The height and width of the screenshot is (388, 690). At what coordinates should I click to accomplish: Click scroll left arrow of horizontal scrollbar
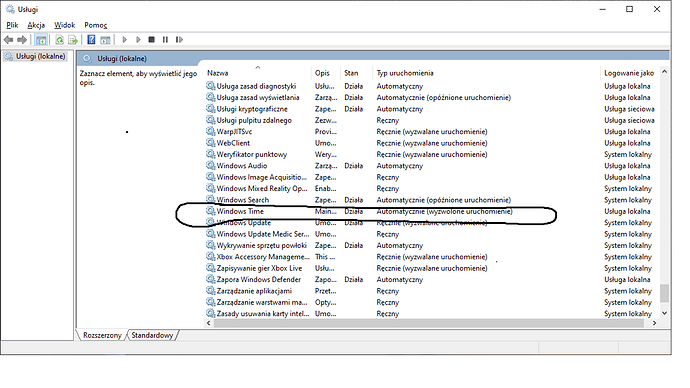(209, 323)
